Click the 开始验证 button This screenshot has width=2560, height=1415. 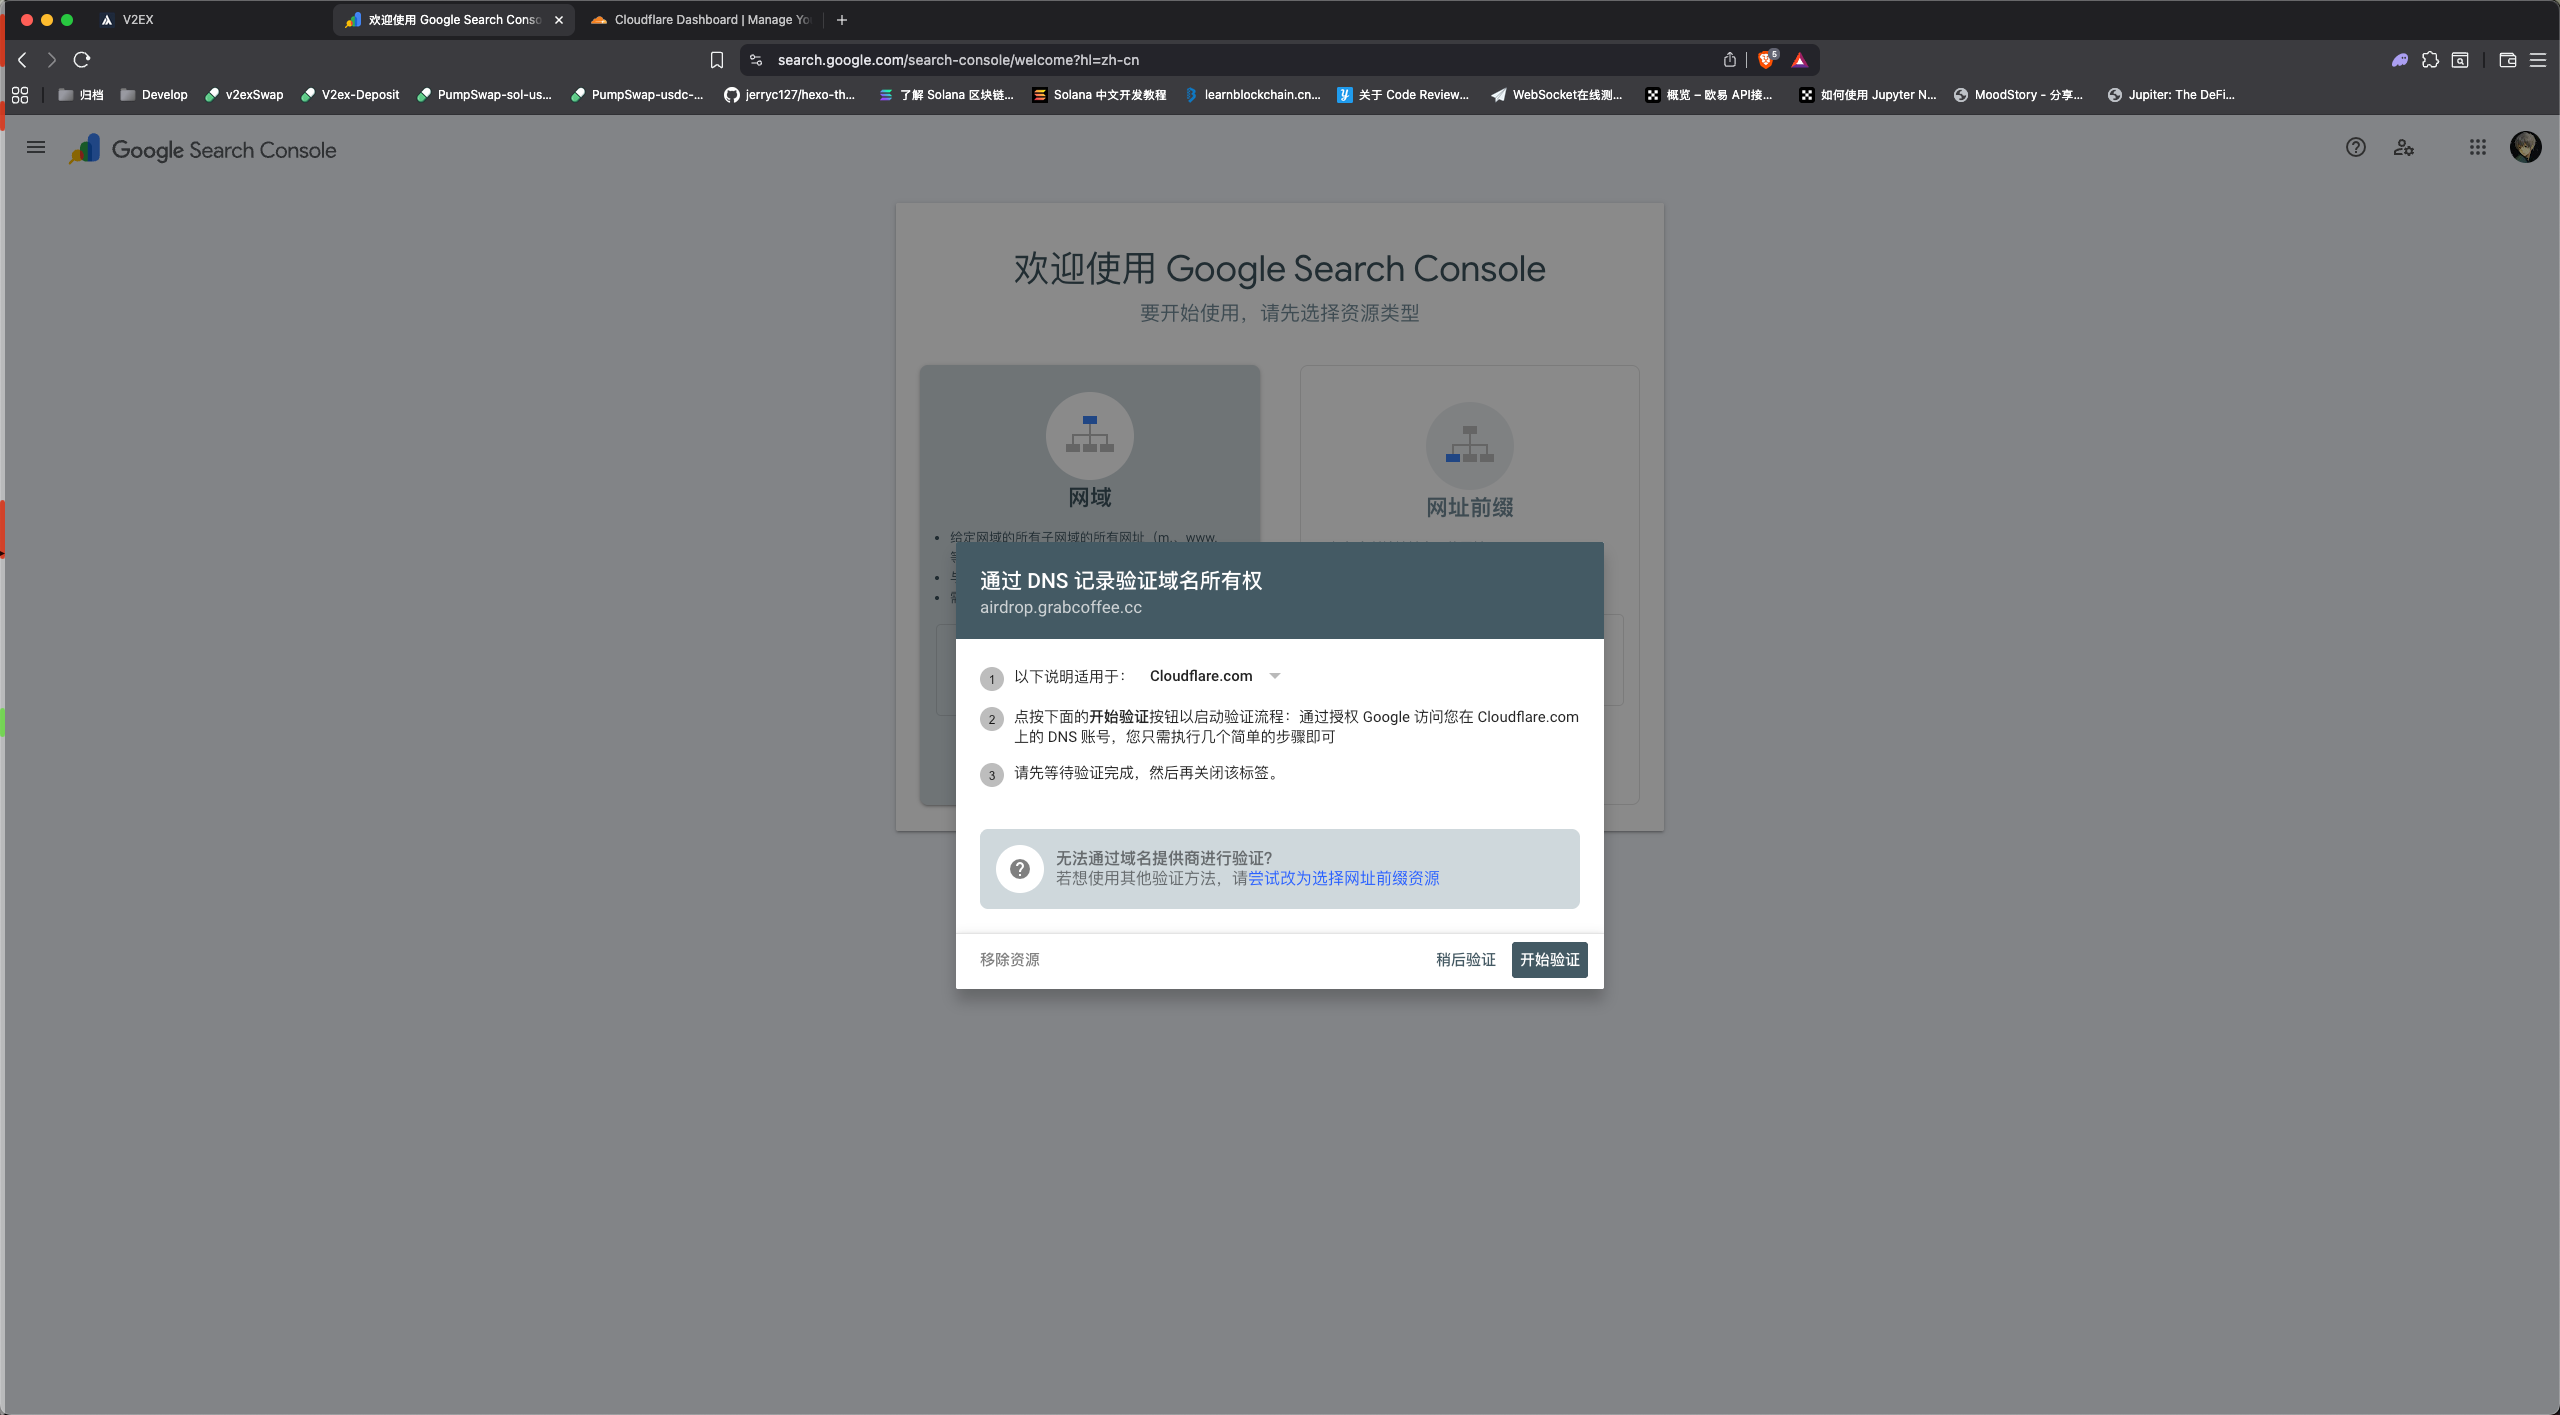click(x=1549, y=959)
